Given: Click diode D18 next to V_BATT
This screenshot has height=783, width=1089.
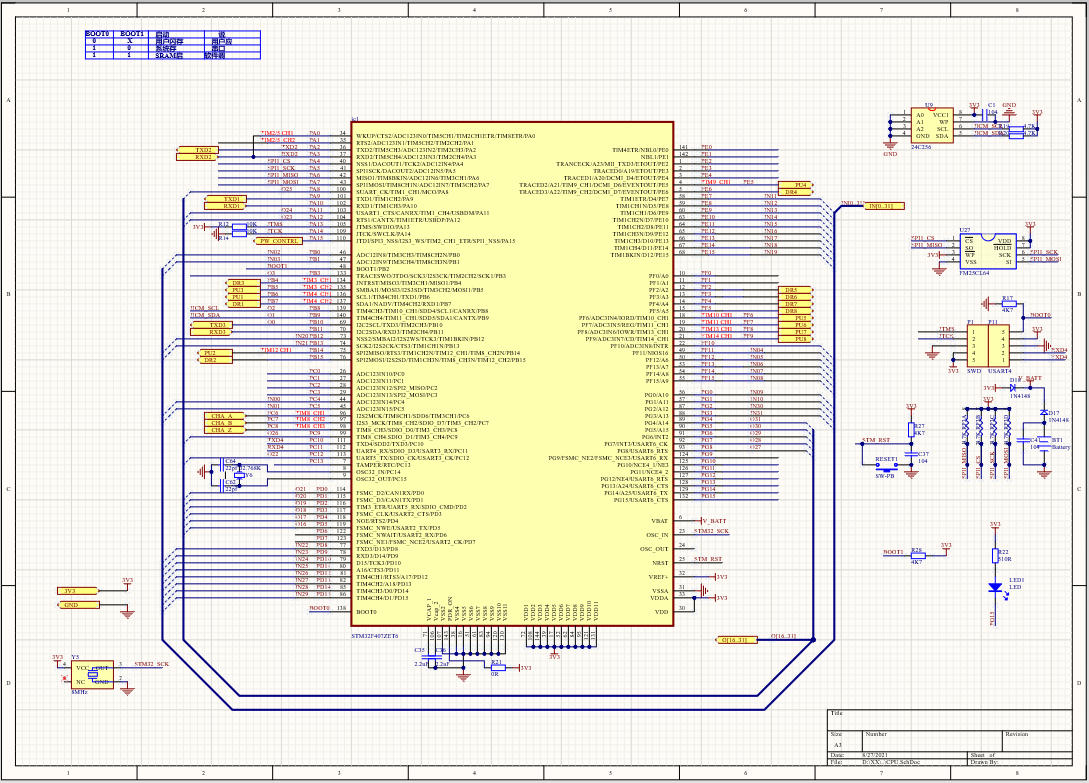Looking at the screenshot, I should (x=1013, y=388).
